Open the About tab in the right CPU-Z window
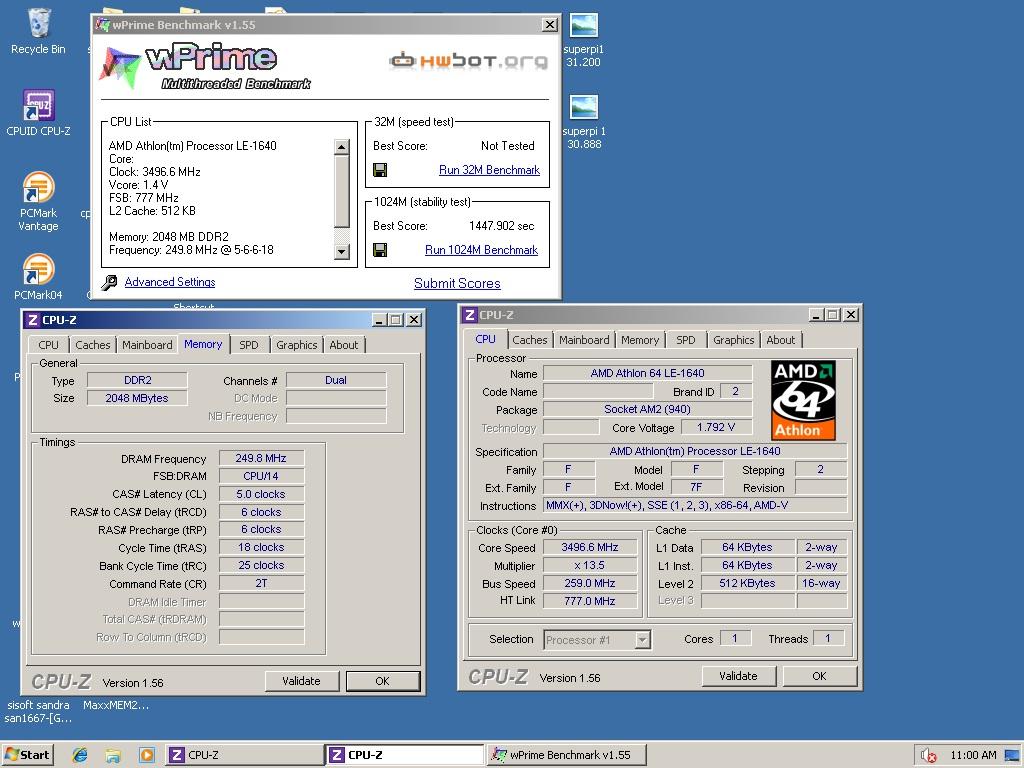This screenshot has width=1024, height=768. 780,340
